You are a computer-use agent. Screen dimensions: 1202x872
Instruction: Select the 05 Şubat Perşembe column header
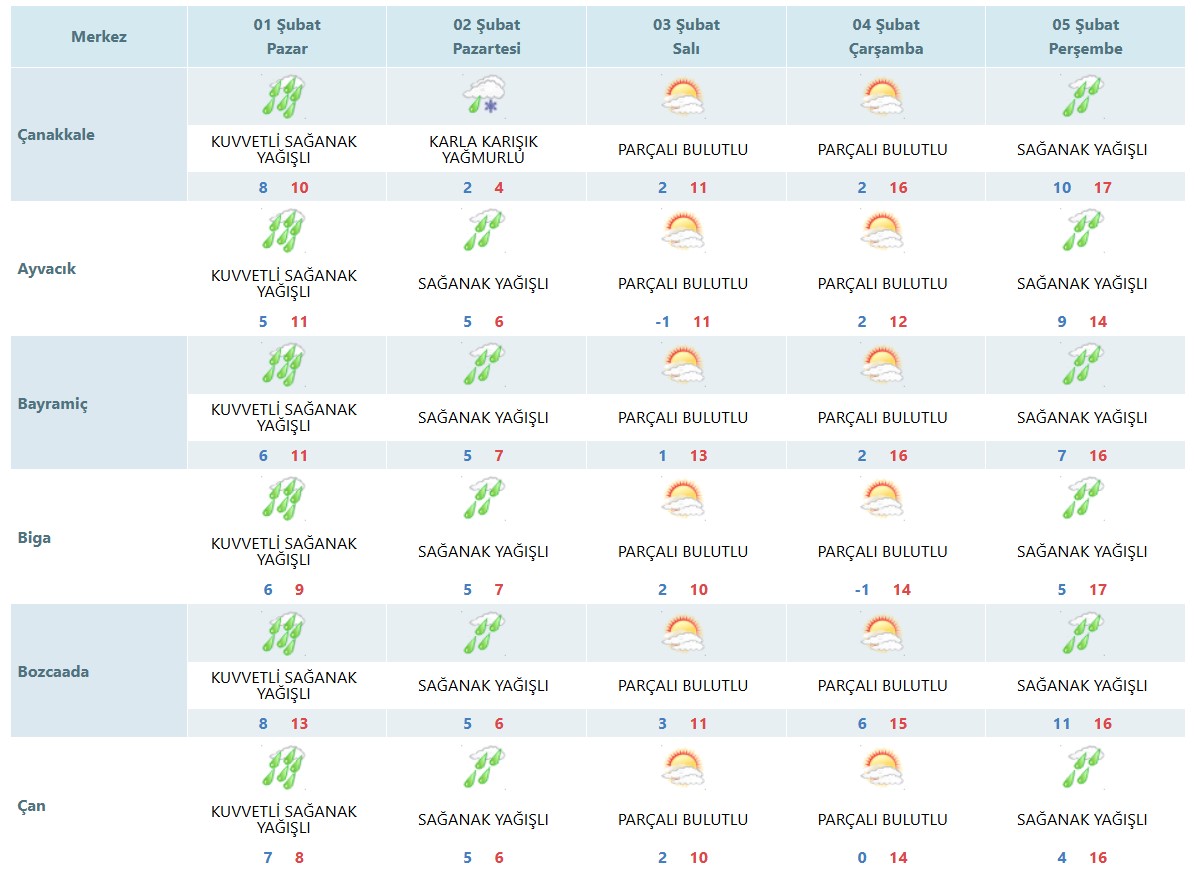point(1085,36)
